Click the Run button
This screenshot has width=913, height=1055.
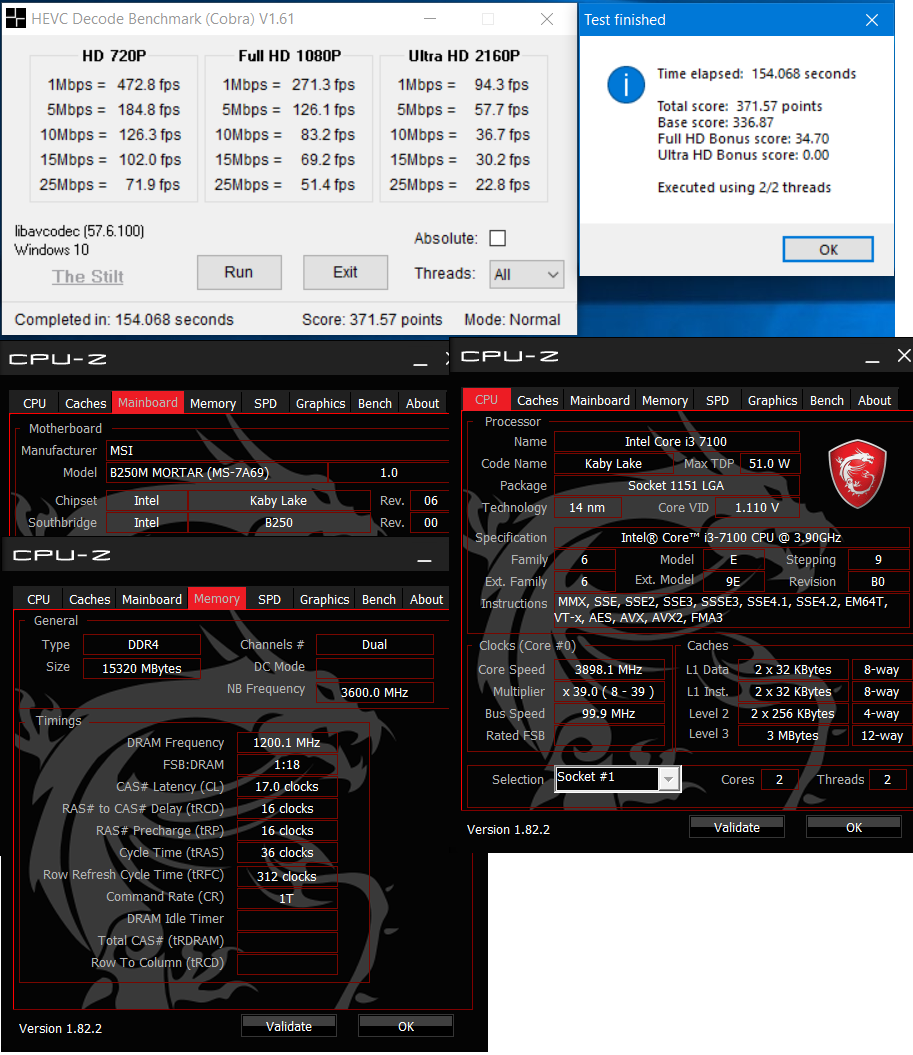(x=239, y=272)
